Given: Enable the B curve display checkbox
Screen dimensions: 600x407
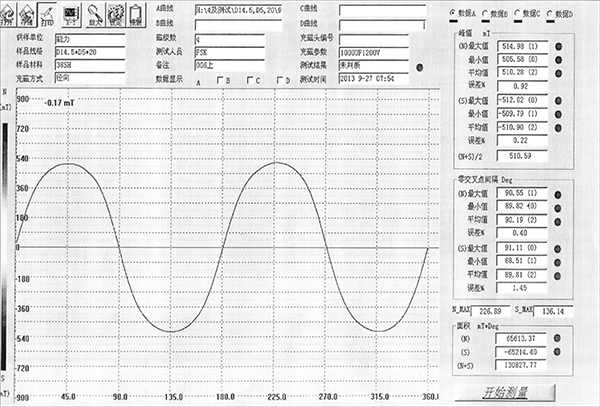Looking at the screenshot, I should (221, 81).
